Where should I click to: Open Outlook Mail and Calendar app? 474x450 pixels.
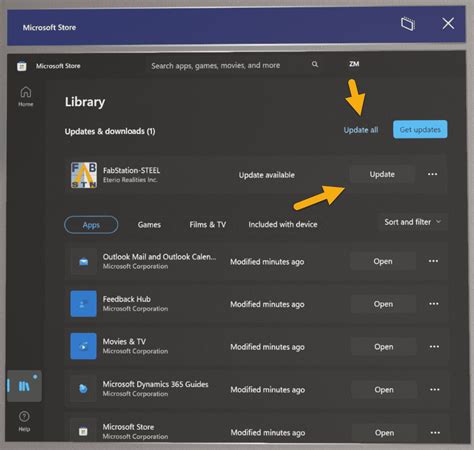(383, 261)
